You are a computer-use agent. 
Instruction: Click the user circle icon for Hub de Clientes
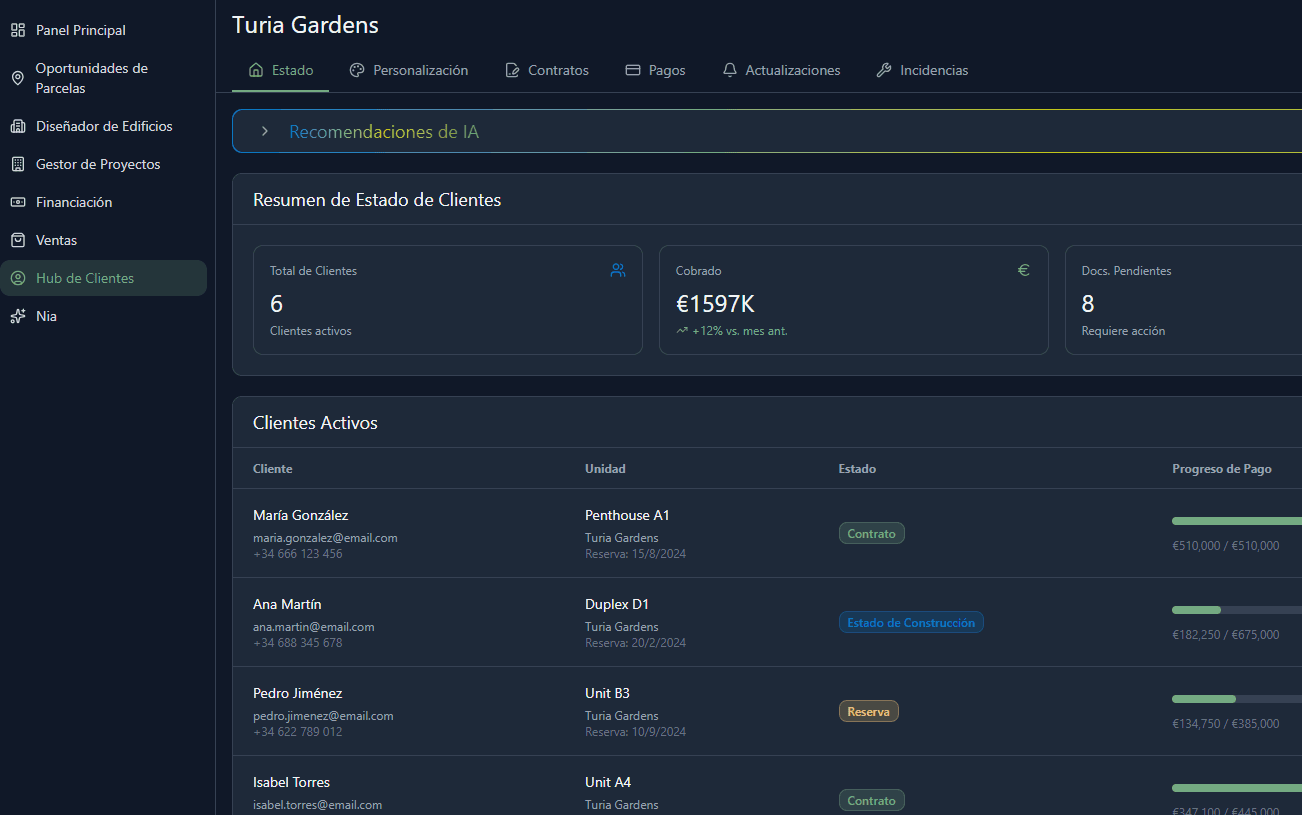point(18,278)
